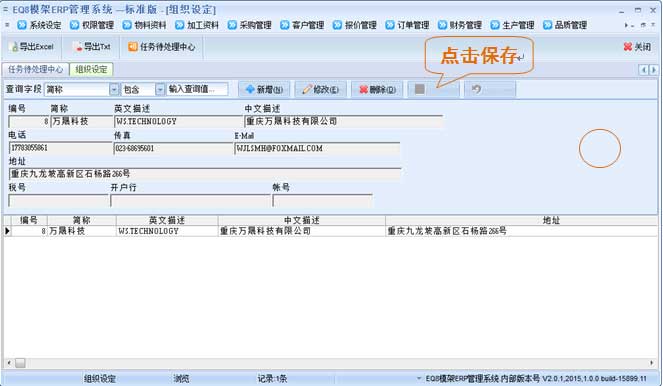Expand the 简称 query field dropdown
Image resolution: width=663 pixels, height=386 pixels.
(x=114, y=89)
